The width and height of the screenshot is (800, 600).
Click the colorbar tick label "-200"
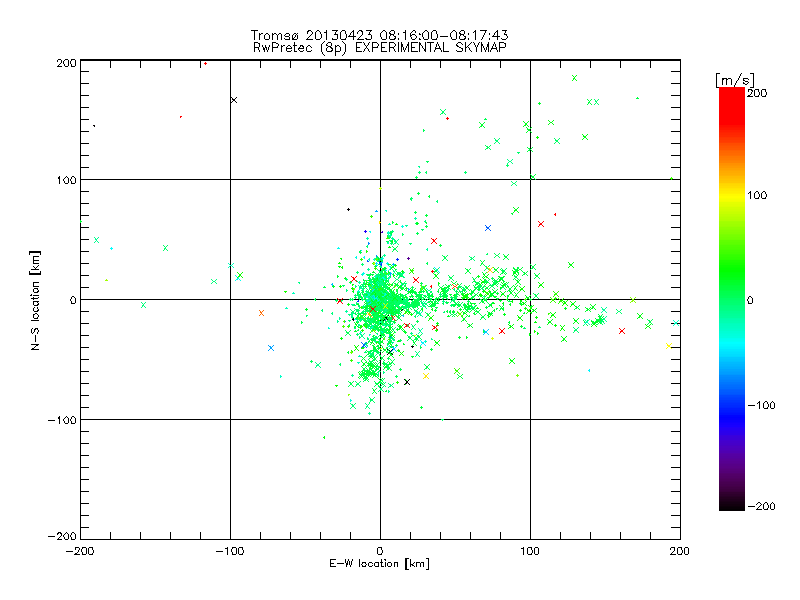click(x=761, y=506)
